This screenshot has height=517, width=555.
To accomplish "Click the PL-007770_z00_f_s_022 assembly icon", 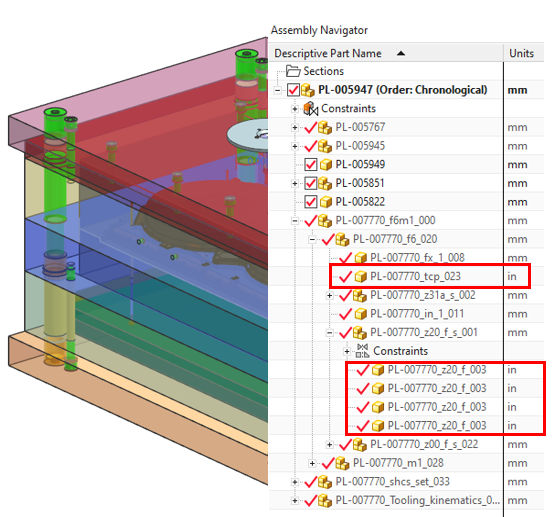I will [360, 444].
